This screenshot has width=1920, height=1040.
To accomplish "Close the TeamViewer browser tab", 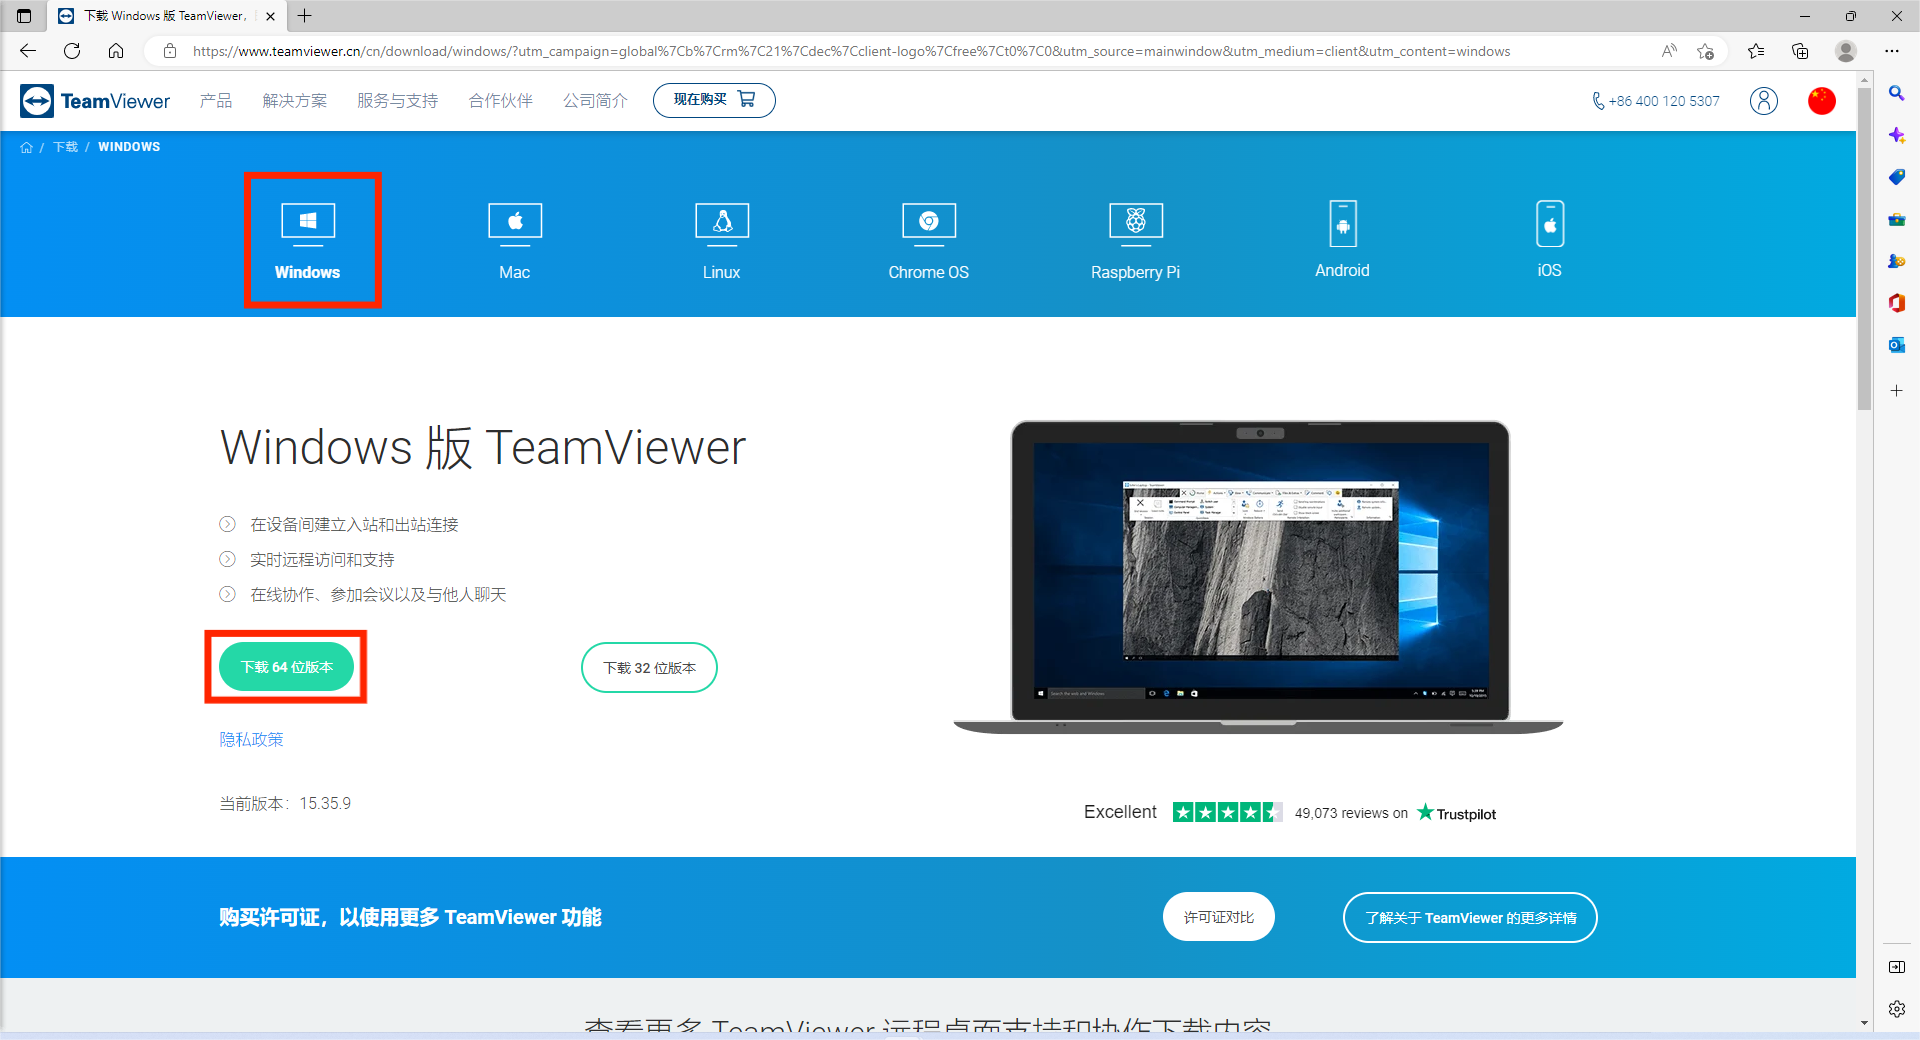I will [270, 16].
